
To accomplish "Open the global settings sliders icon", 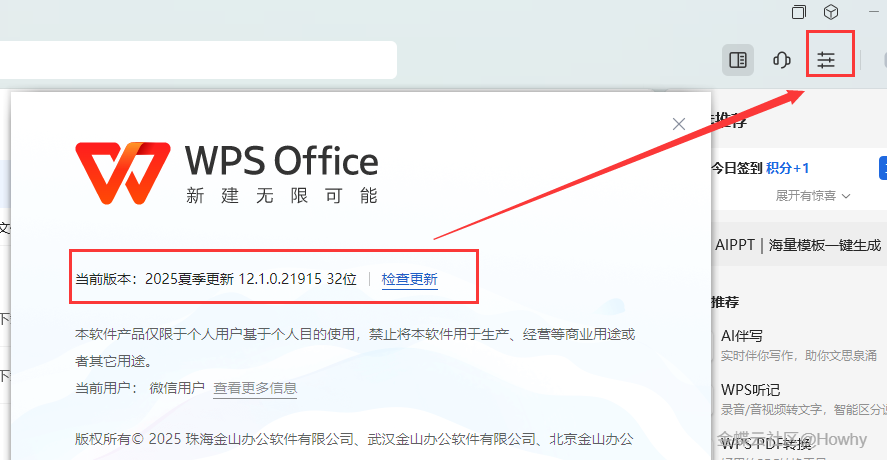I will 826,60.
